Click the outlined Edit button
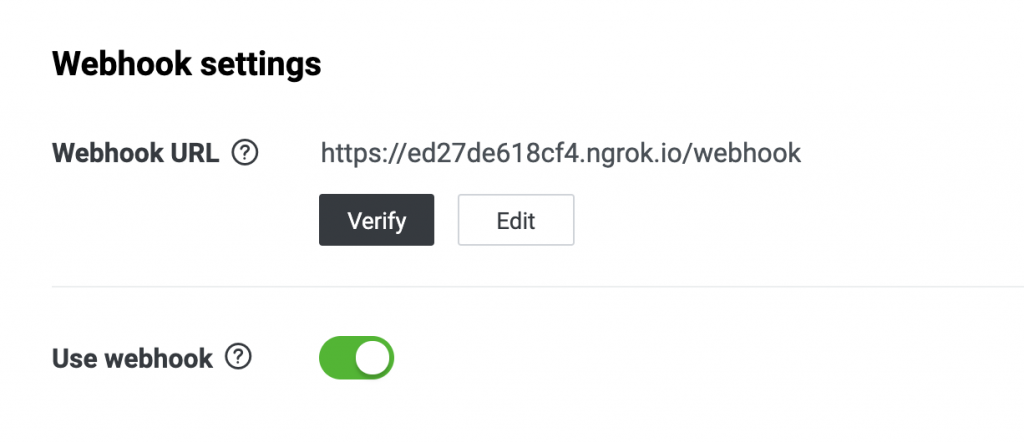The image size is (1024, 443). pos(516,220)
